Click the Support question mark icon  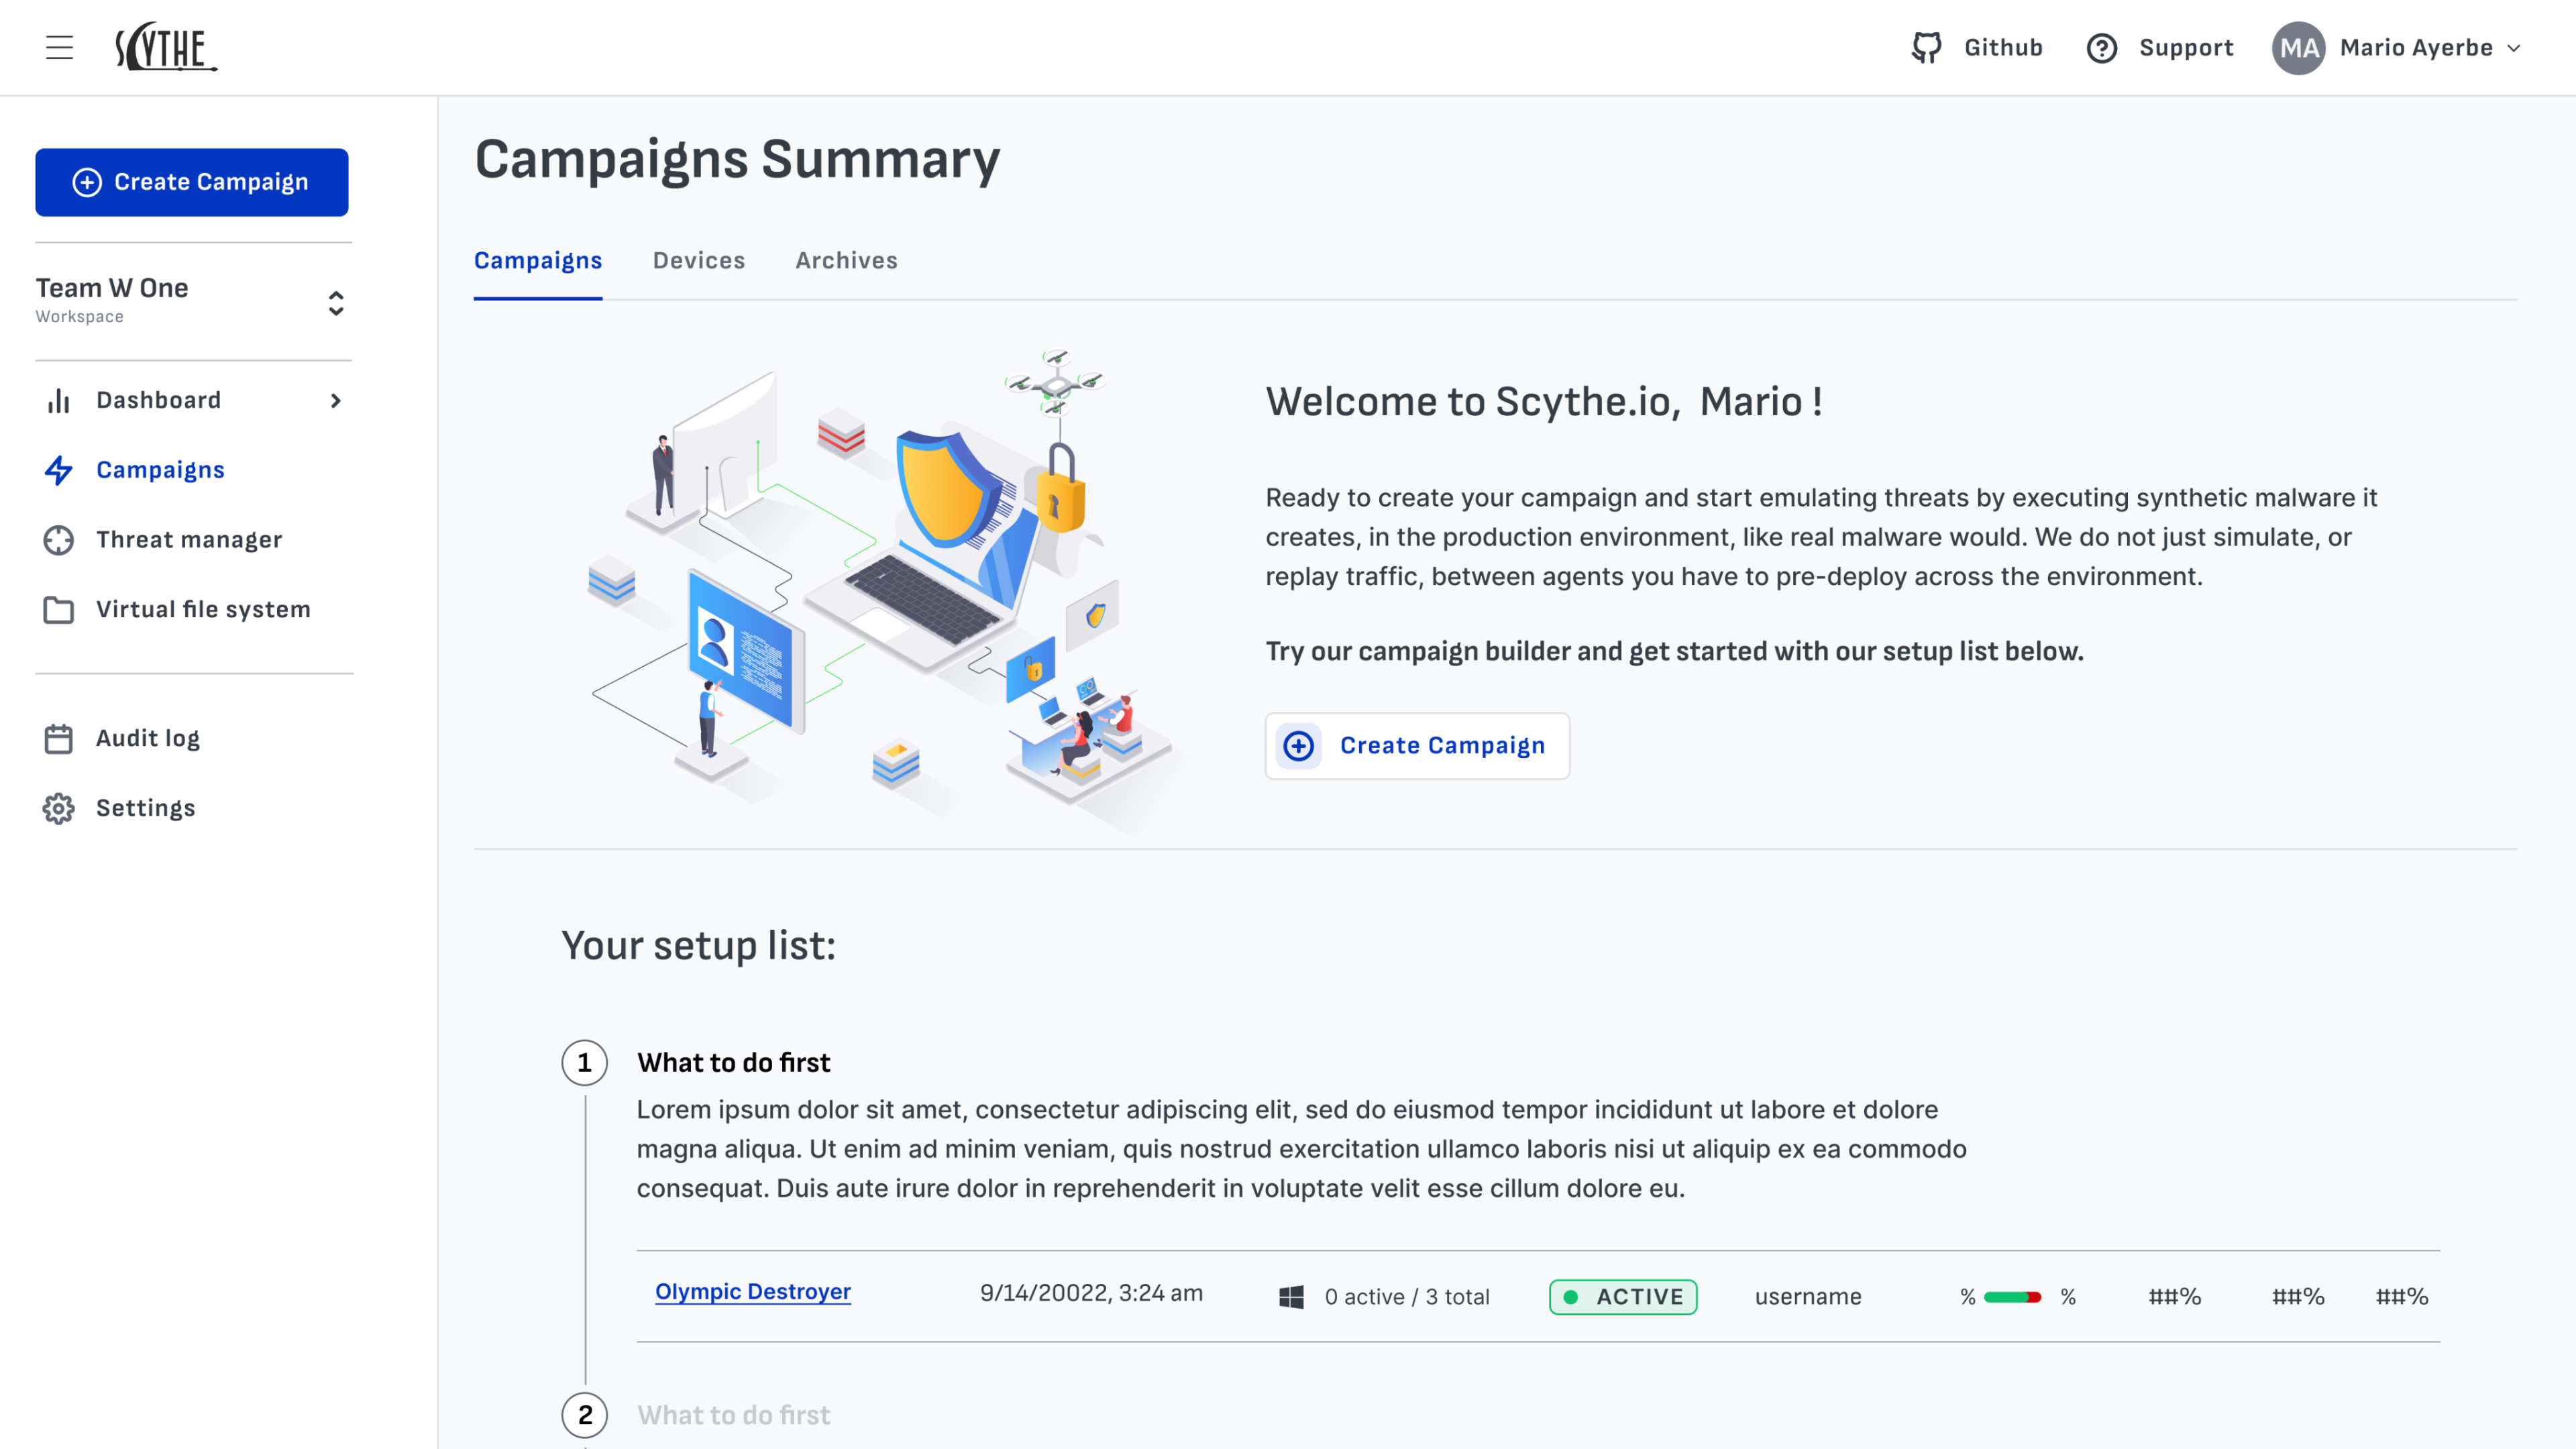tap(2101, 47)
